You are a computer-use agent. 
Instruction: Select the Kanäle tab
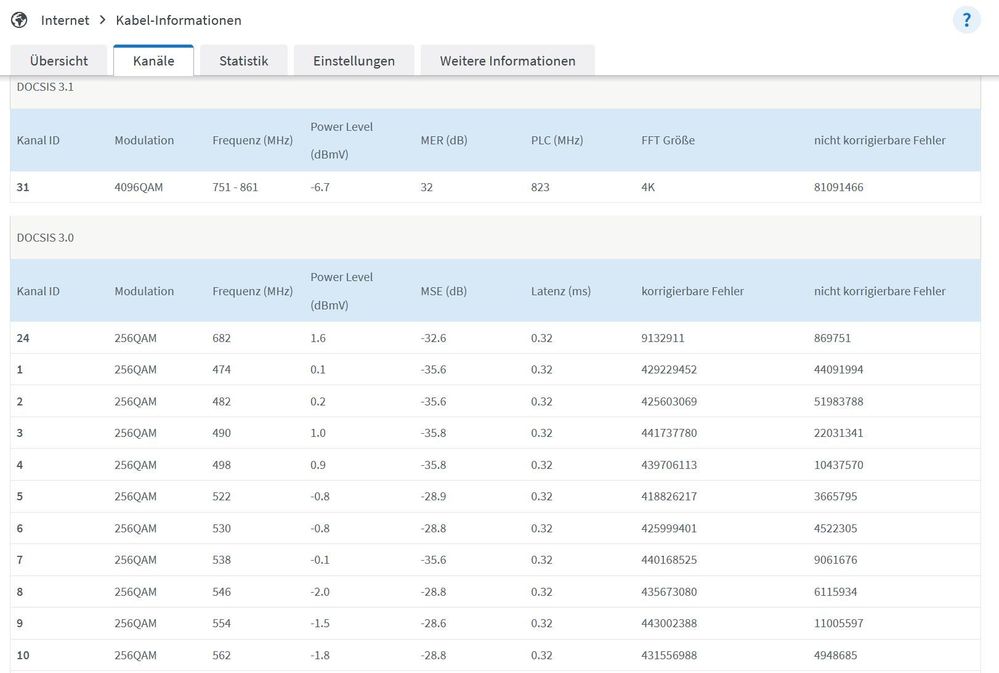(153, 61)
